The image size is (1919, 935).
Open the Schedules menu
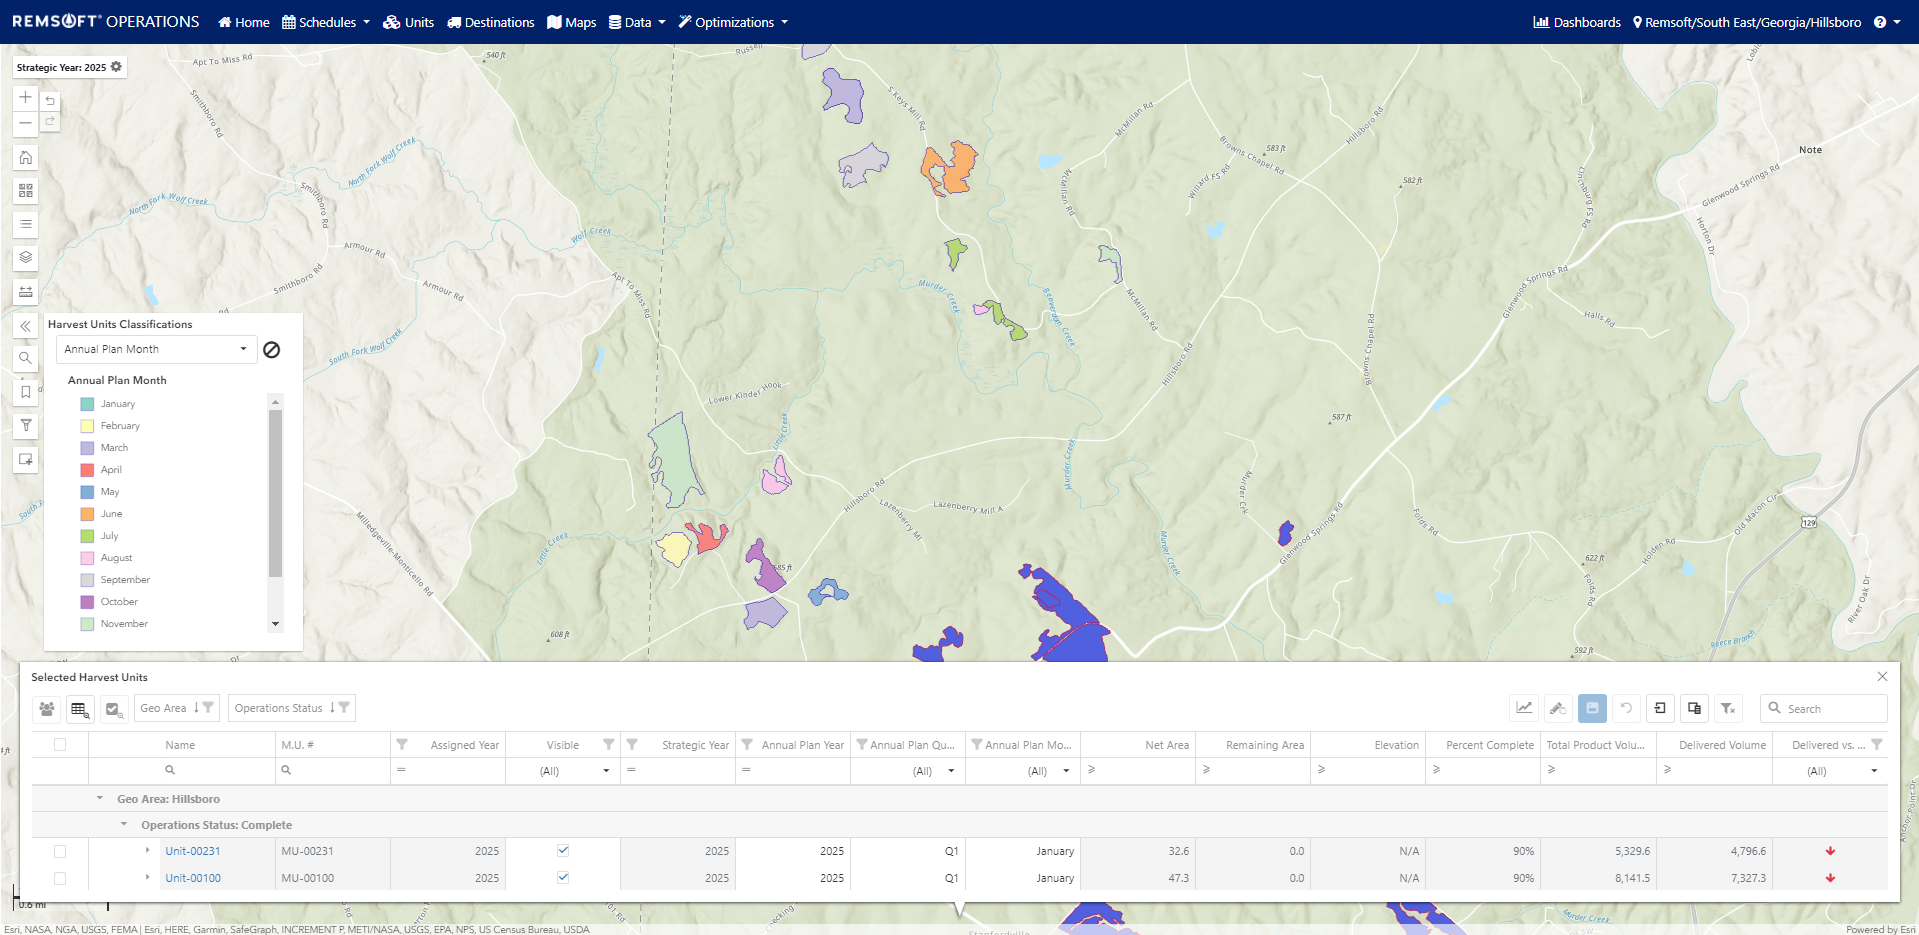pos(325,22)
